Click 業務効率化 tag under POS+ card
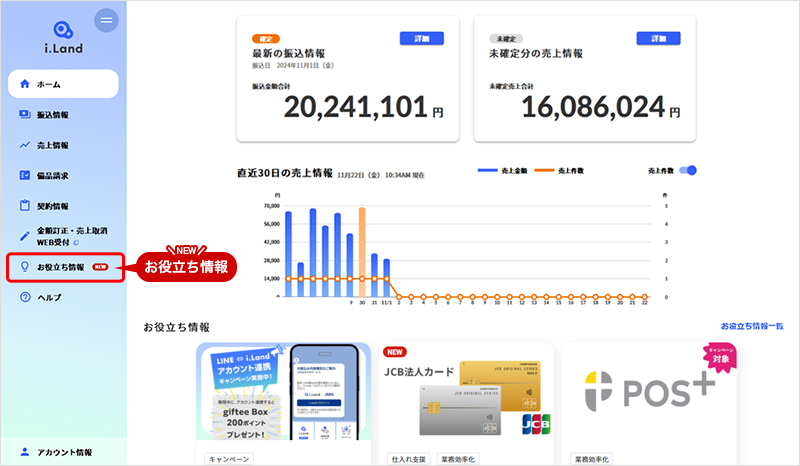800x466 pixels. coord(591,459)
